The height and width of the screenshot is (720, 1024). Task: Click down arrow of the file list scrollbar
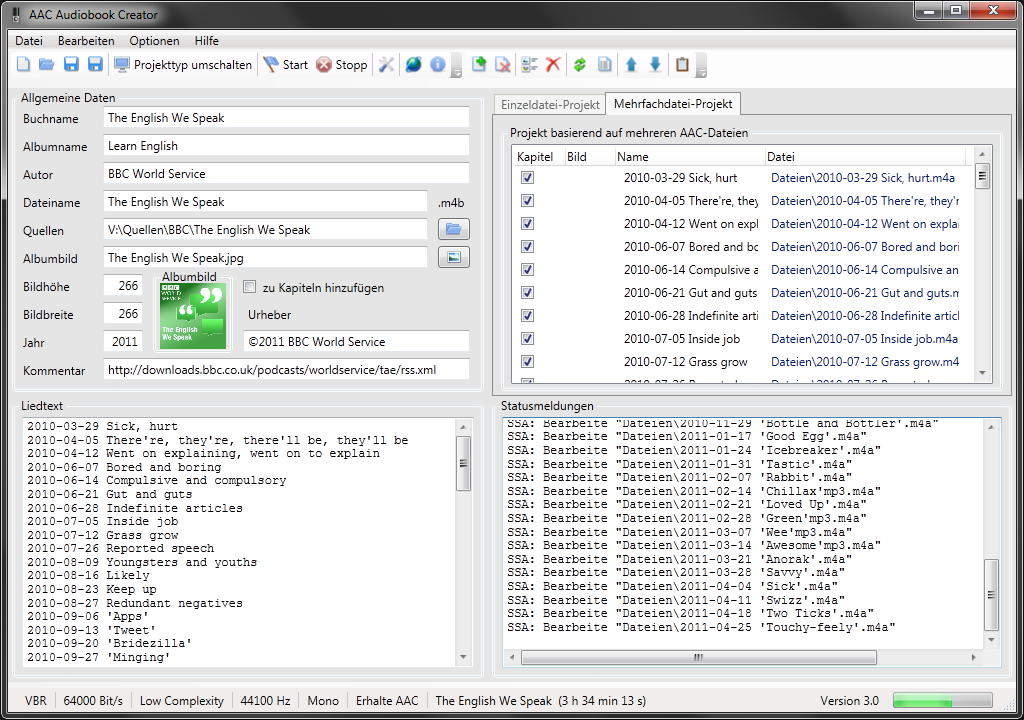982,373
